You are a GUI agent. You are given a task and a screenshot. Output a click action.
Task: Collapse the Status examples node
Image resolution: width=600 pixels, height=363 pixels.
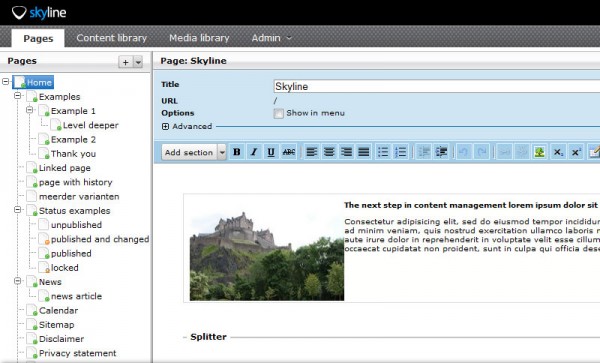click(x=18, y=210)
